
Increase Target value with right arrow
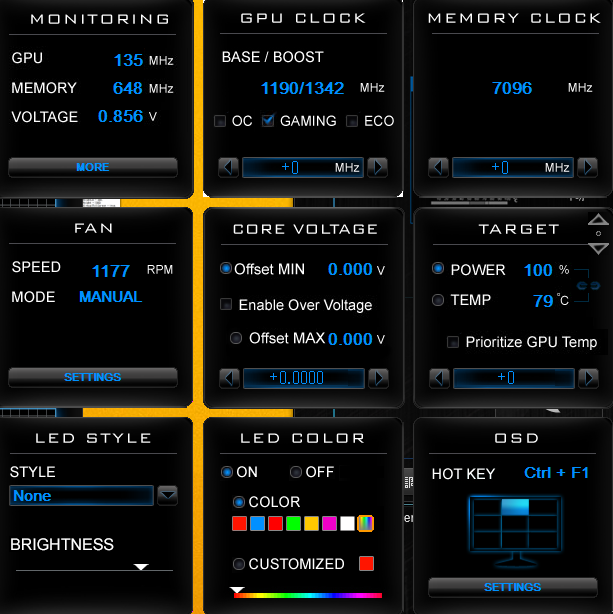click(x=589, y=378)
